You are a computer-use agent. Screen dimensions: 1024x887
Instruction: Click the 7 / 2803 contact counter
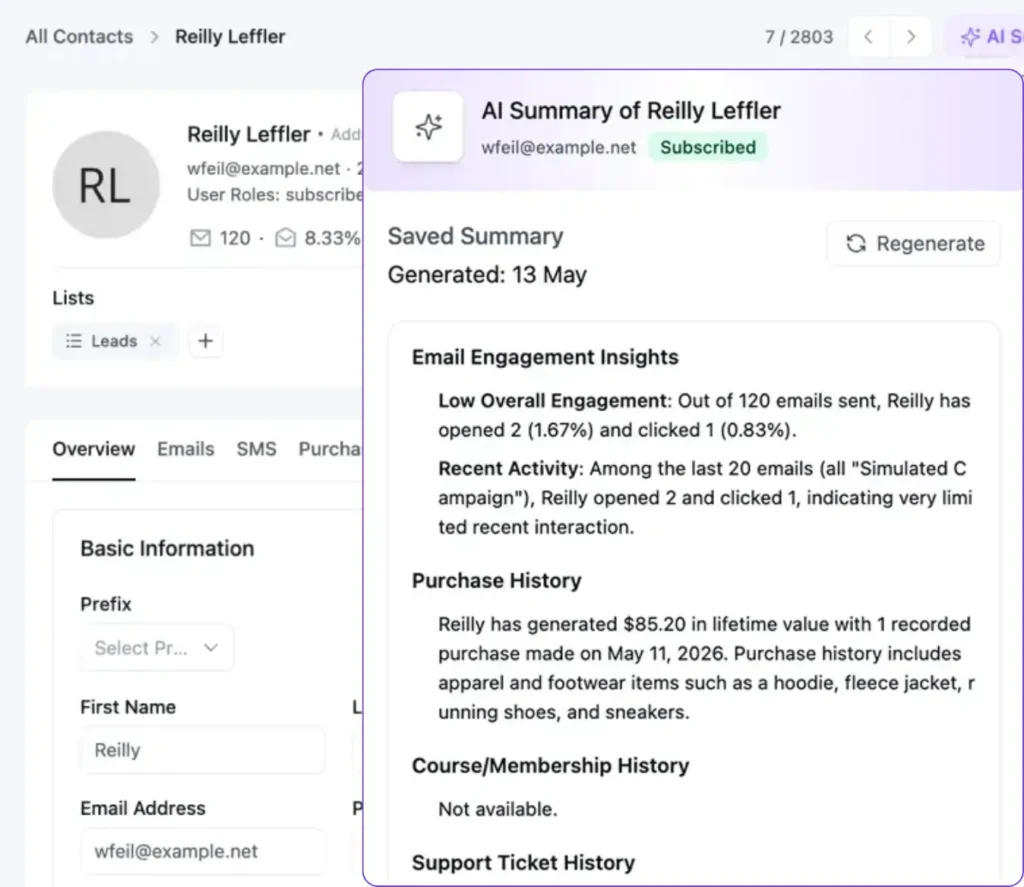799,37
